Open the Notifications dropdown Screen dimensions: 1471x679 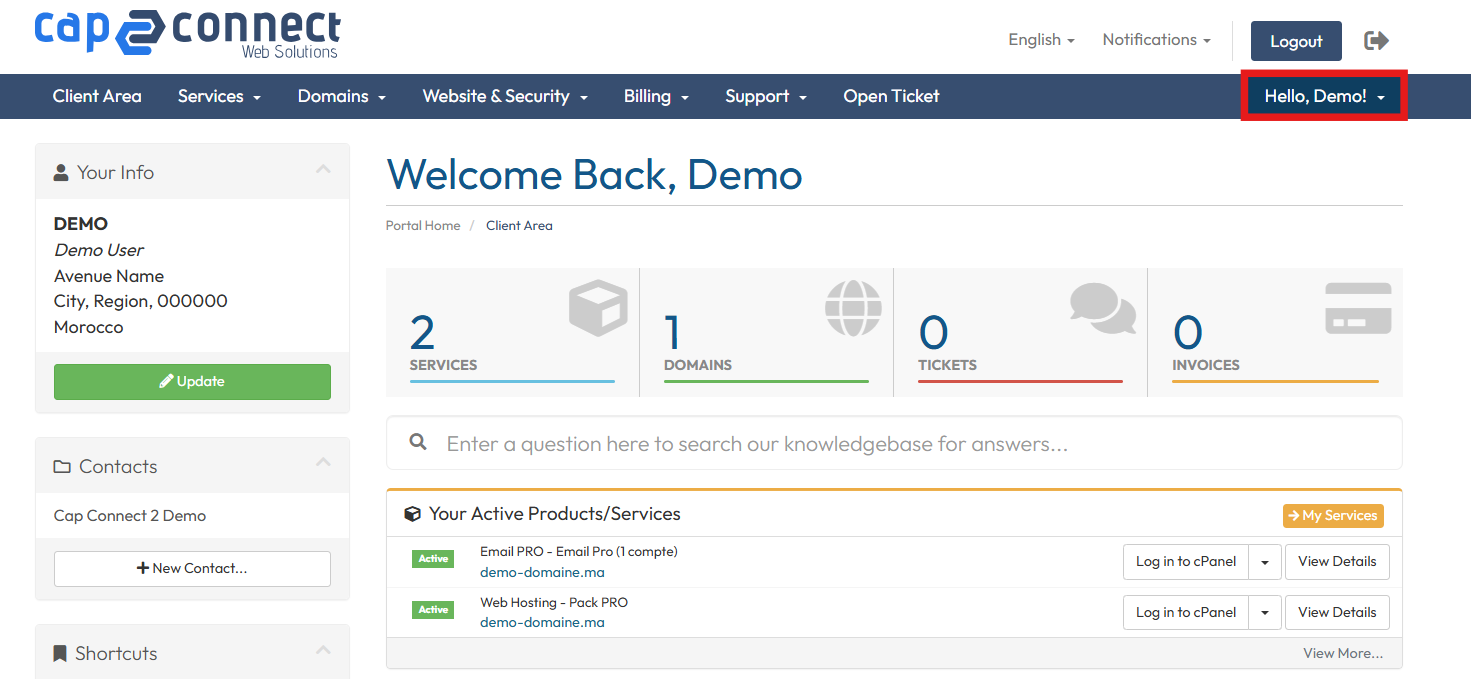1156,40
